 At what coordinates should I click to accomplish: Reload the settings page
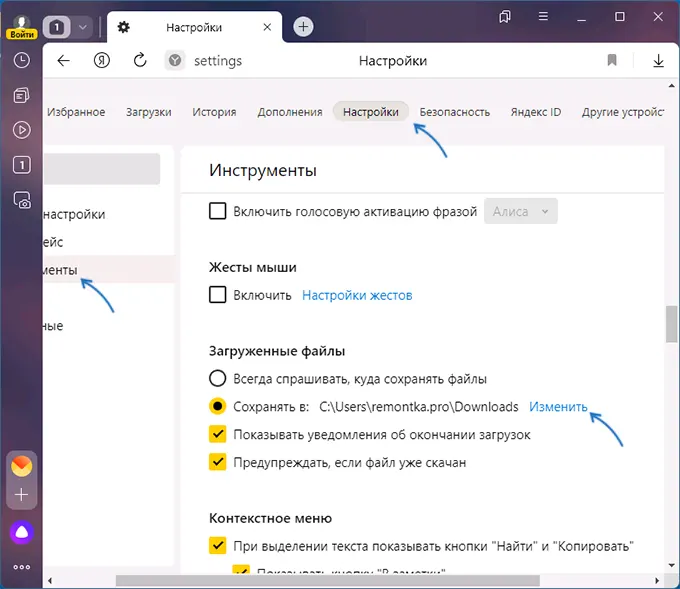140,60
